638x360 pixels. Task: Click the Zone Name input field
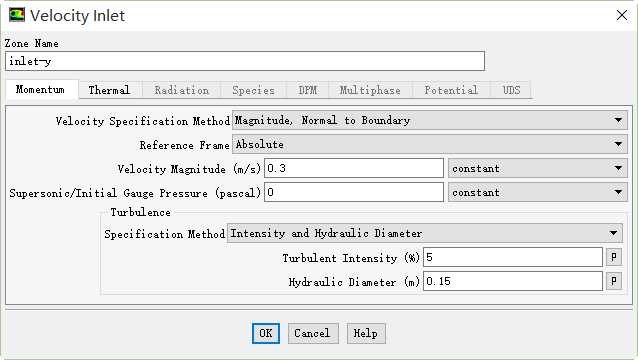[245, 61]
